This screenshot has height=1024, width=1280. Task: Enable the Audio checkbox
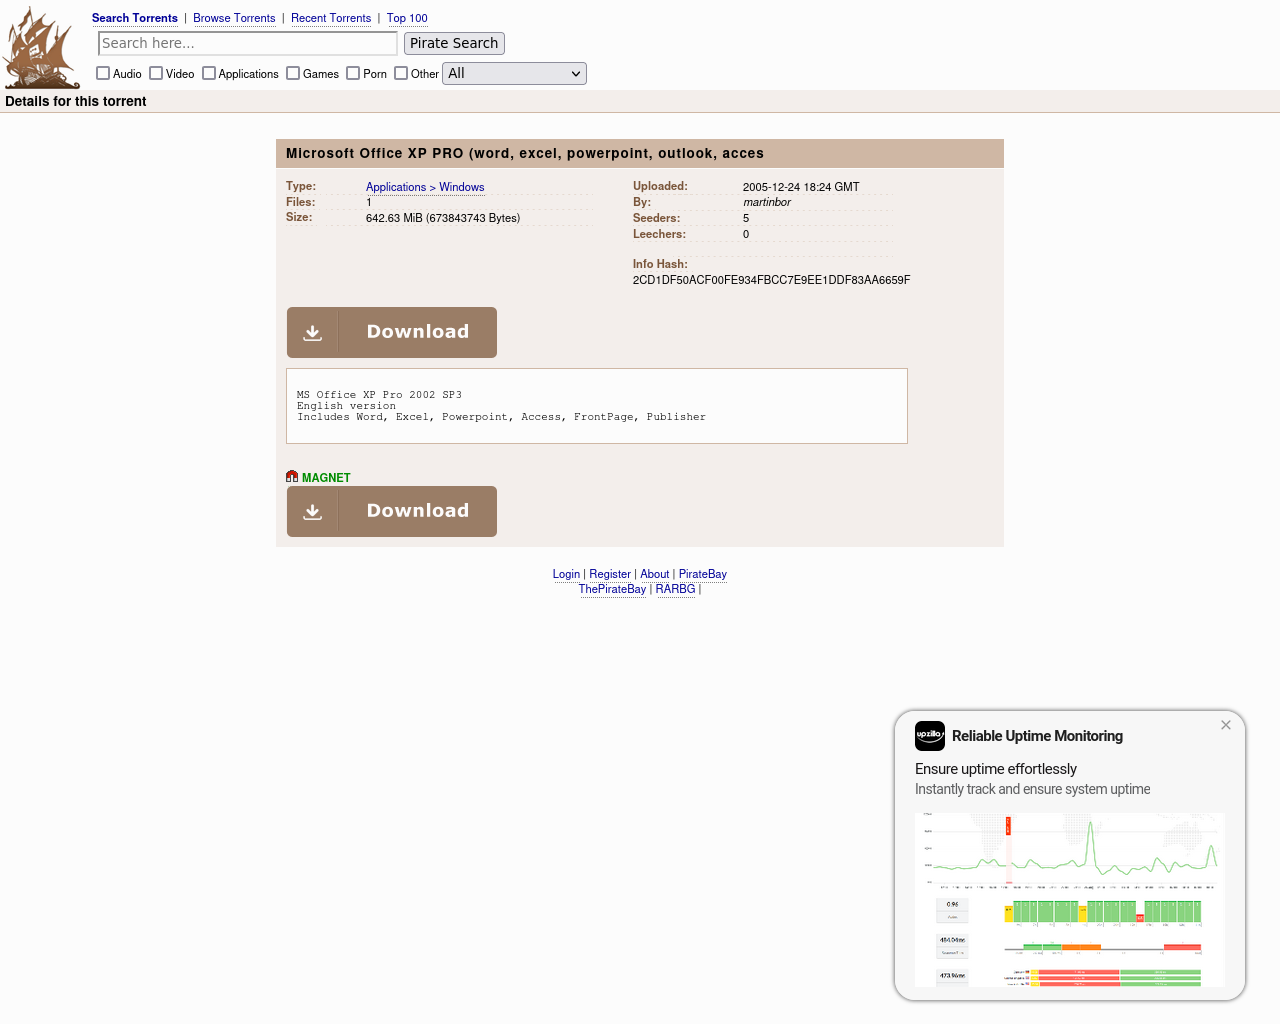click(103, 73)
